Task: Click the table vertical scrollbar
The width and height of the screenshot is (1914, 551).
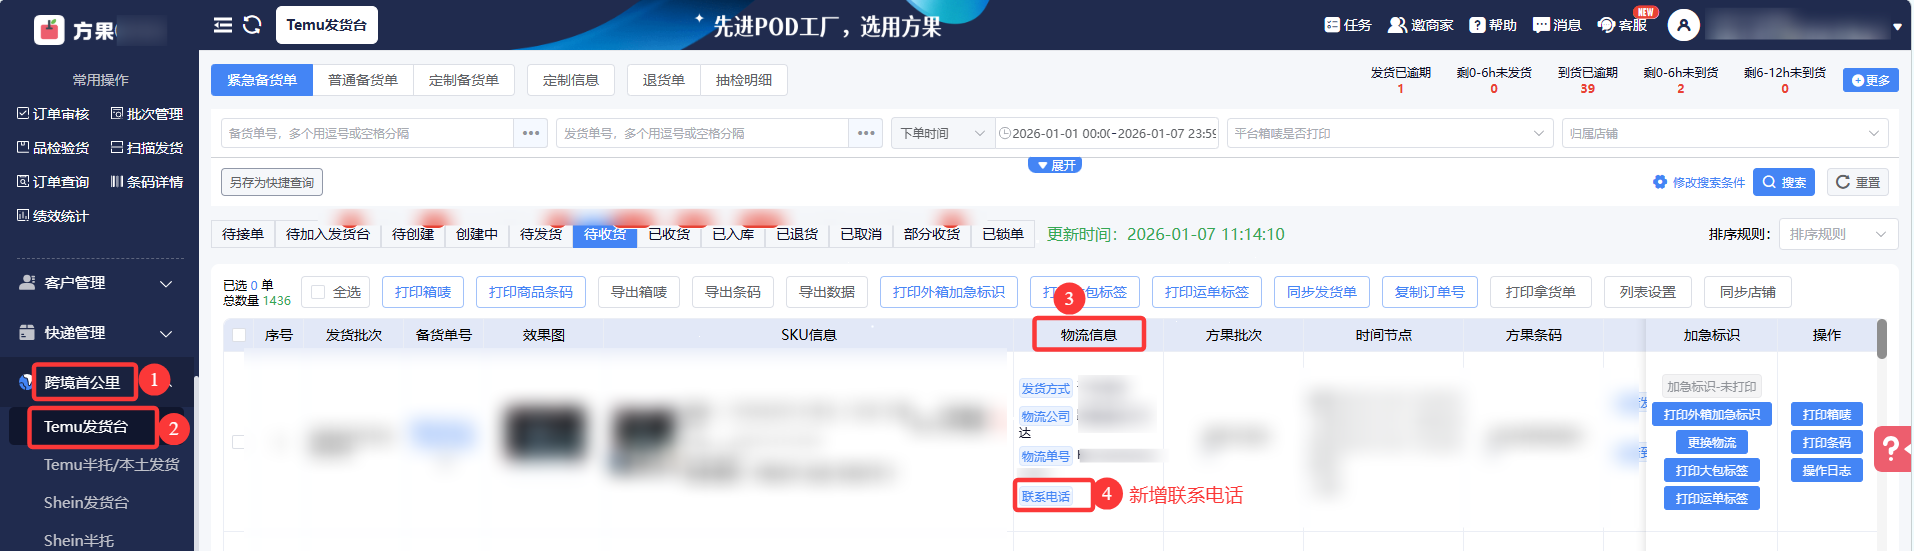Action: click(1882, 339)
